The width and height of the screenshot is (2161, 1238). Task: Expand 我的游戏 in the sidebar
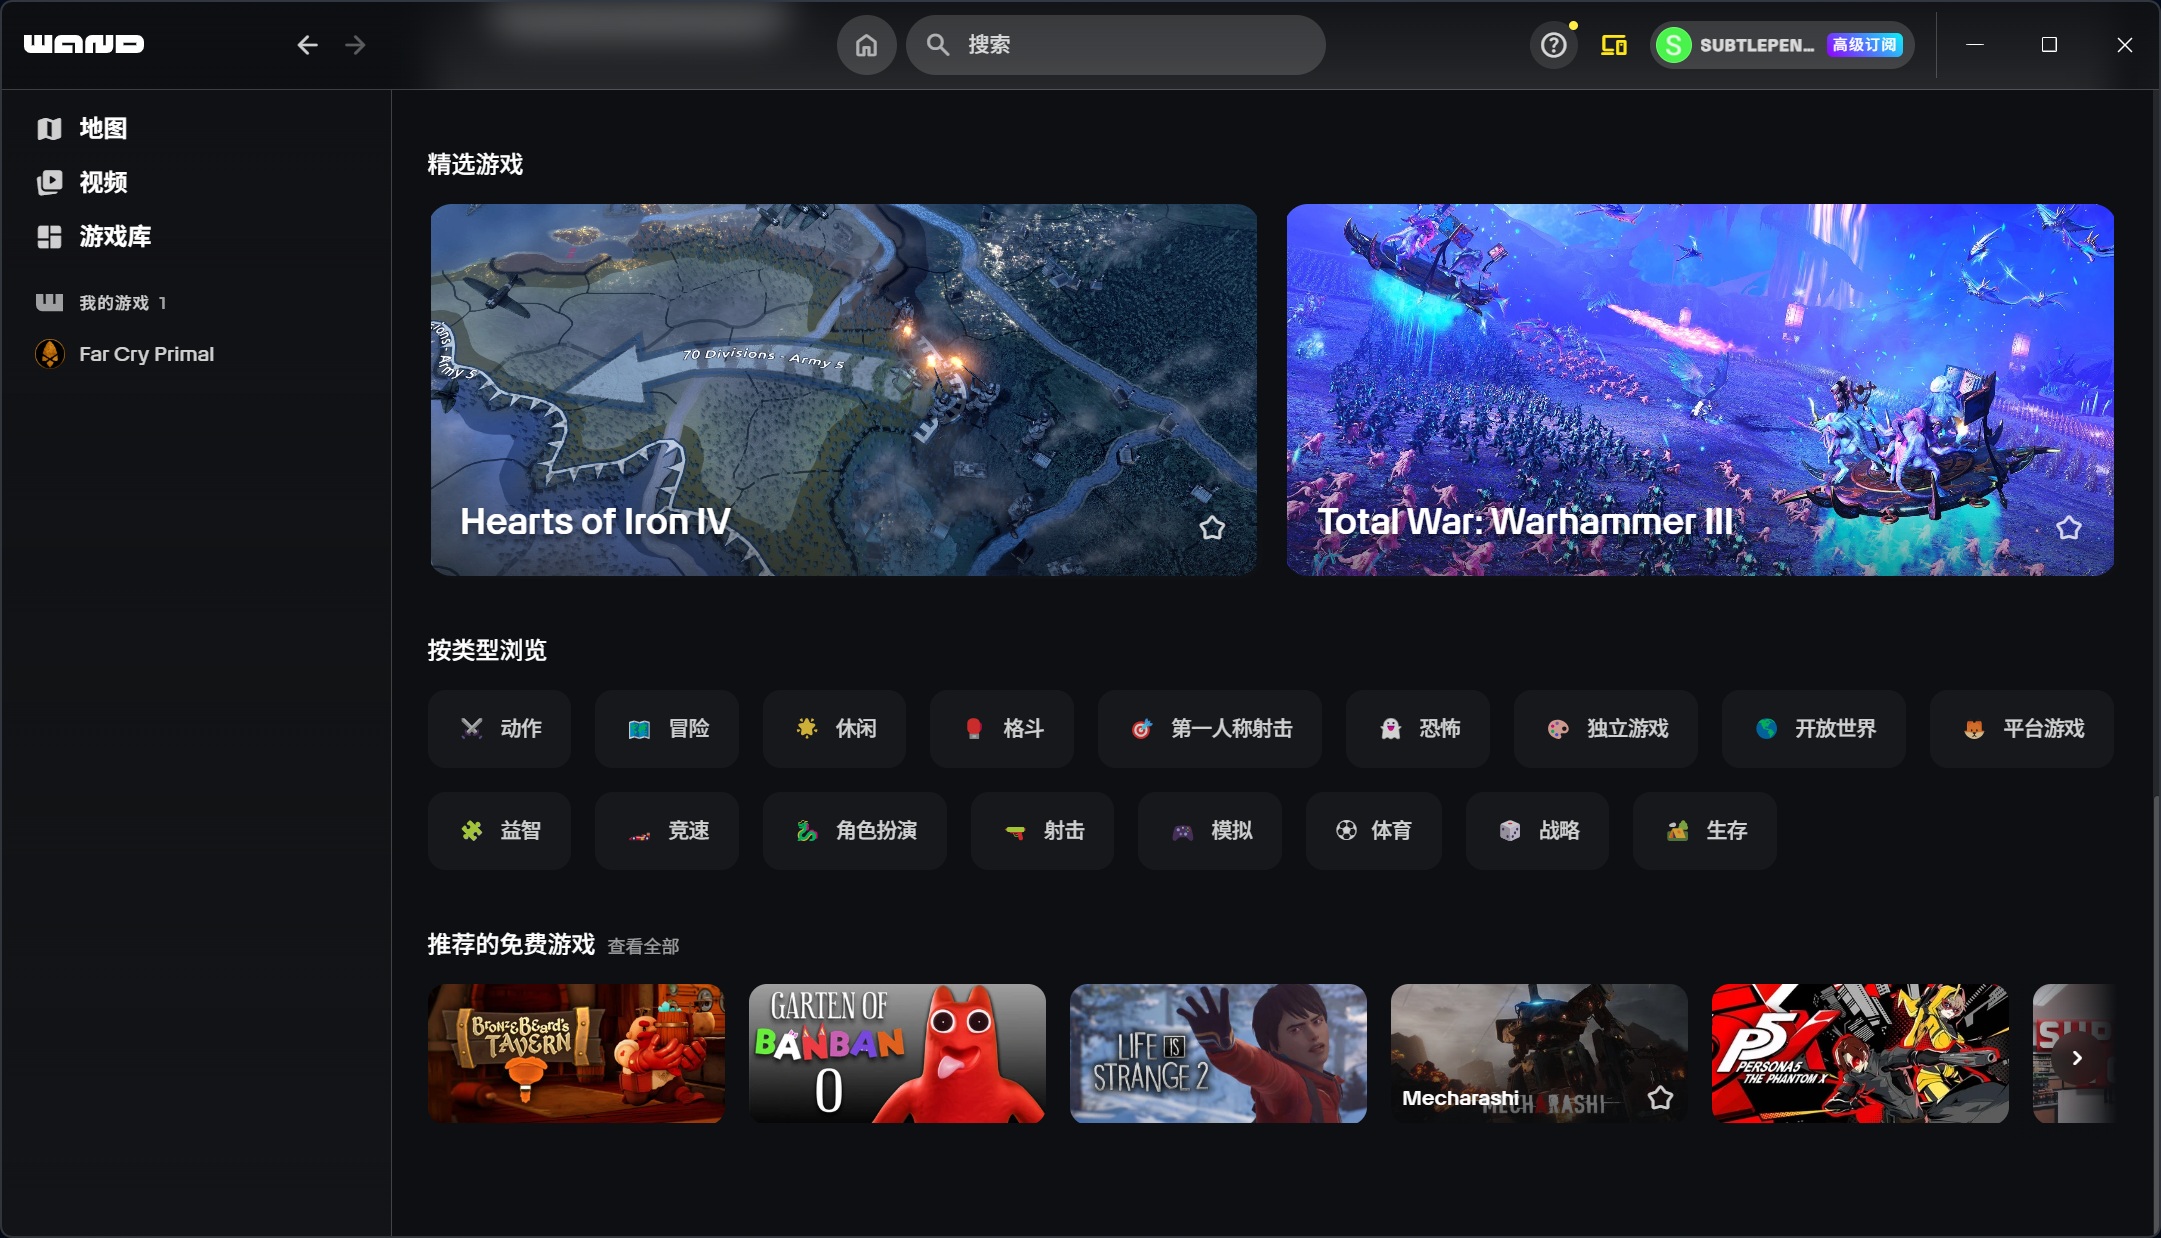click(119, 302)
